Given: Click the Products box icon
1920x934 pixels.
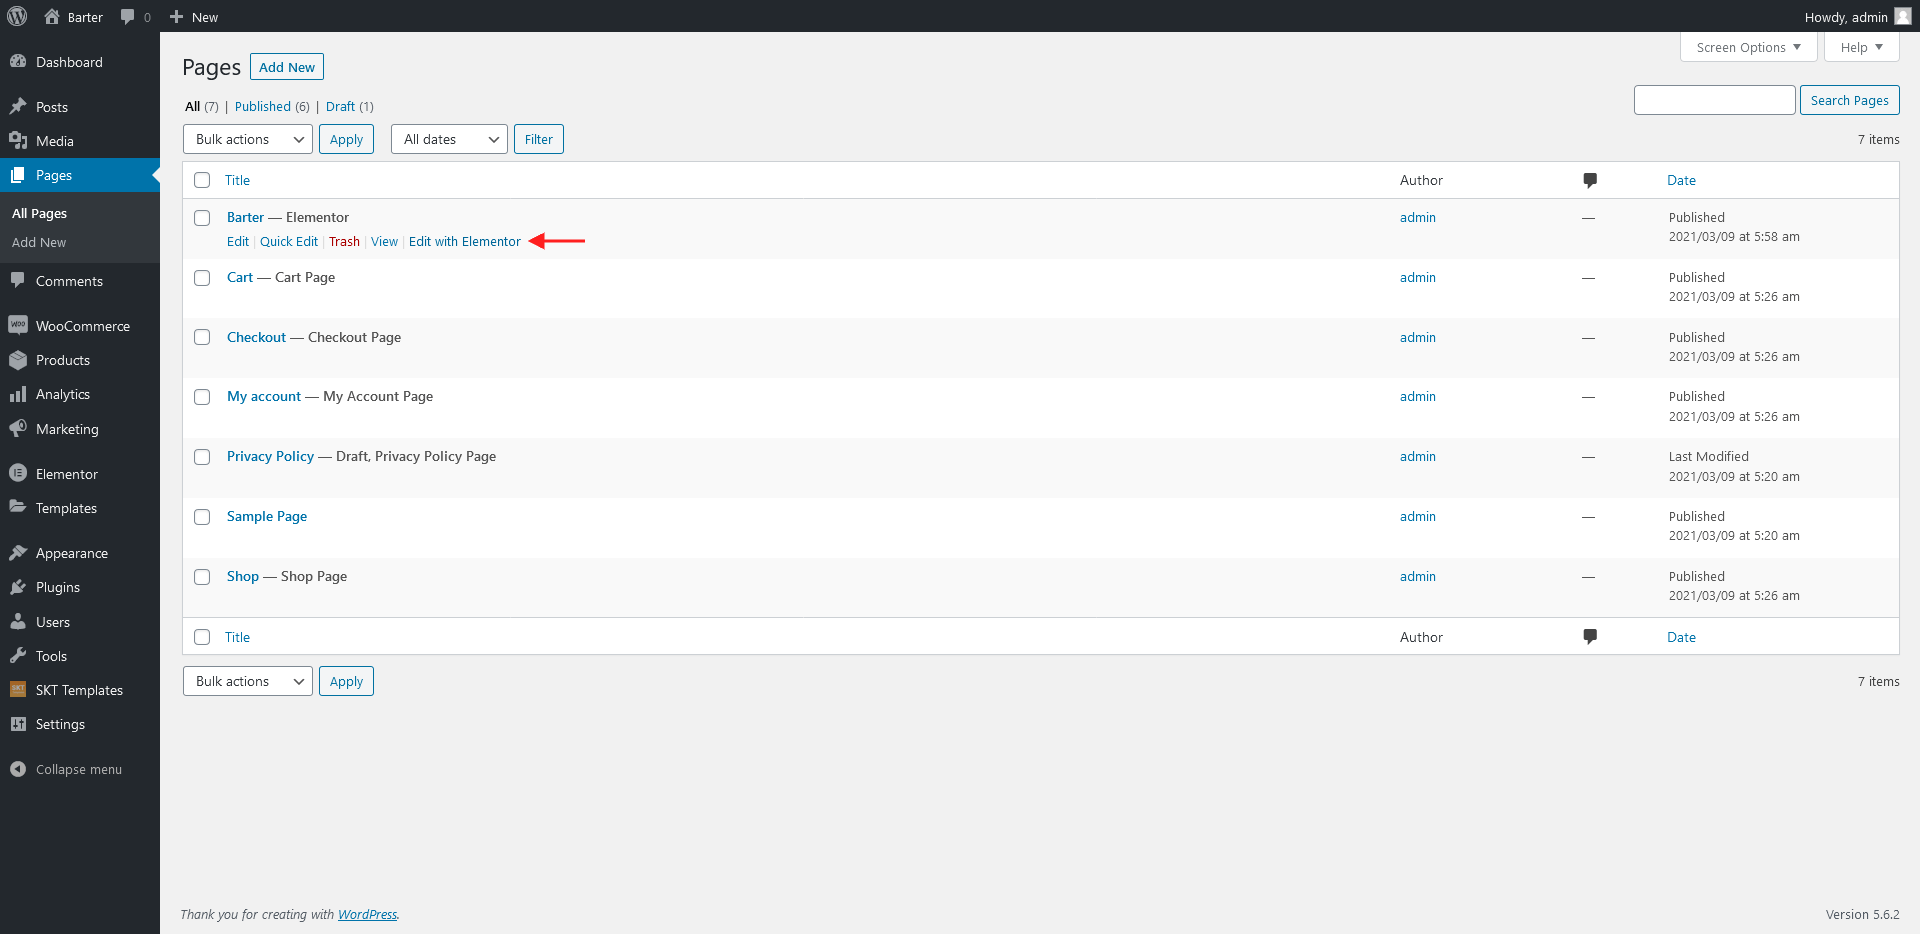Looking at the screenshot, I should pos(18,360).
